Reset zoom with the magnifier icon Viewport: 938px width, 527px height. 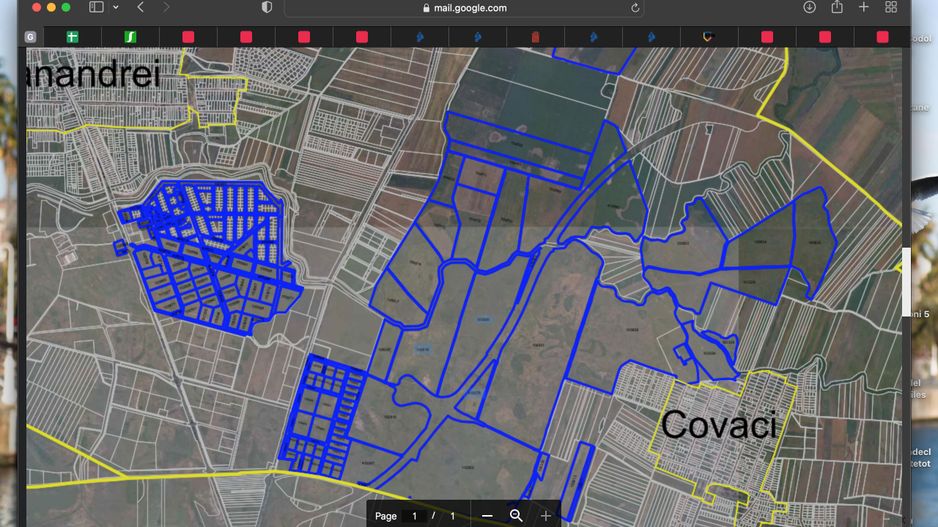coord(516,516)
